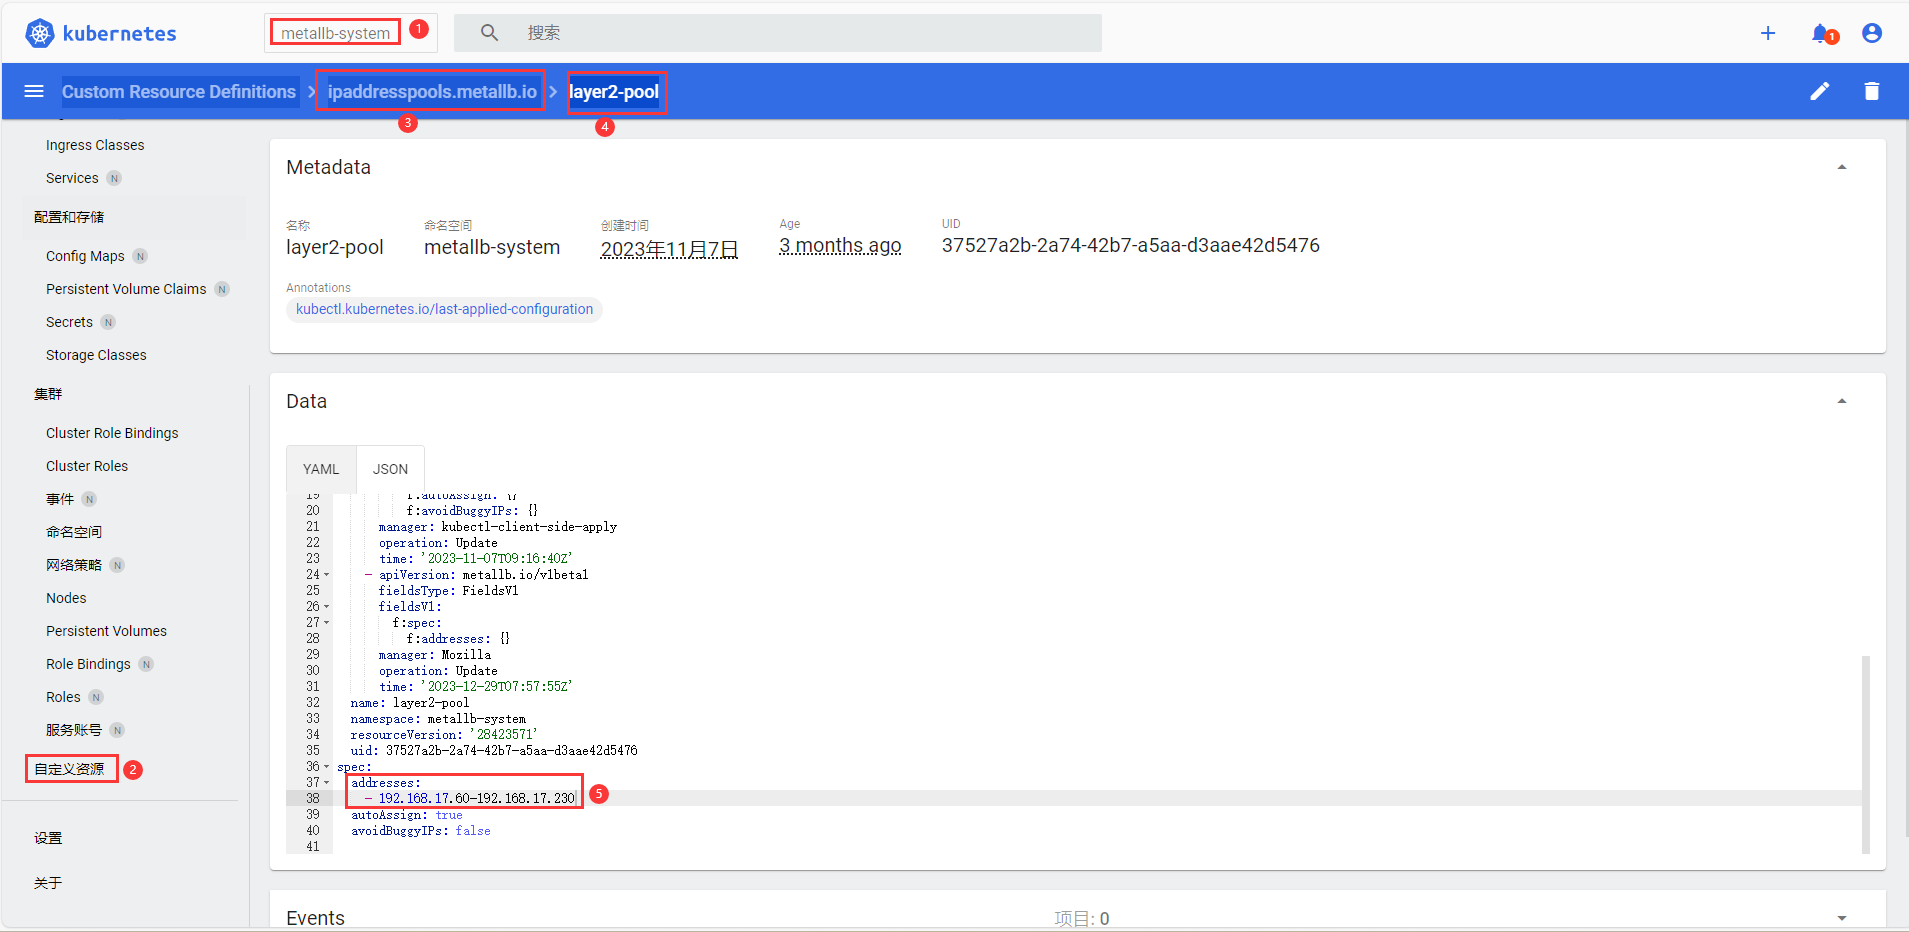The image size is (1909, 932).
Task: Open the notifications bell
Action: [x=1822, y=34]
